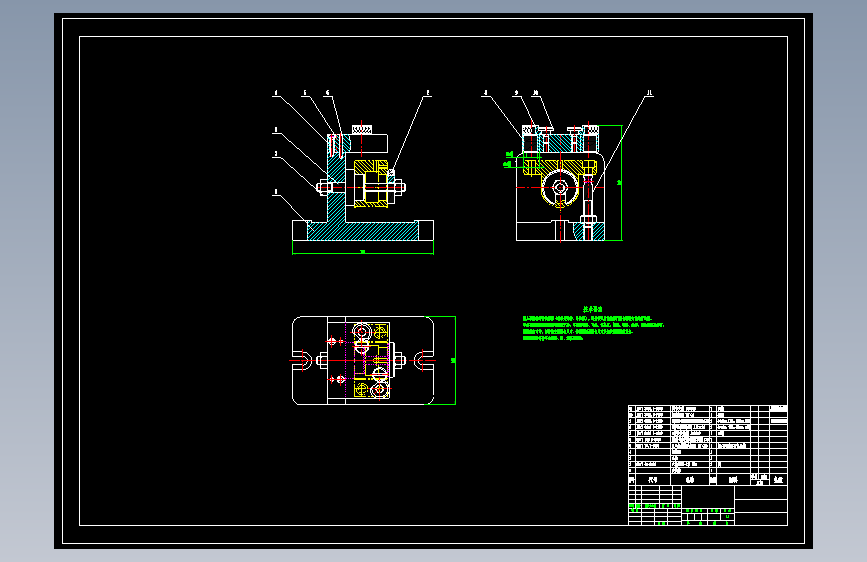Click balloon number 10 above the side view
The width and height of the screenshot is (867, 562).
tap(535, 93)
